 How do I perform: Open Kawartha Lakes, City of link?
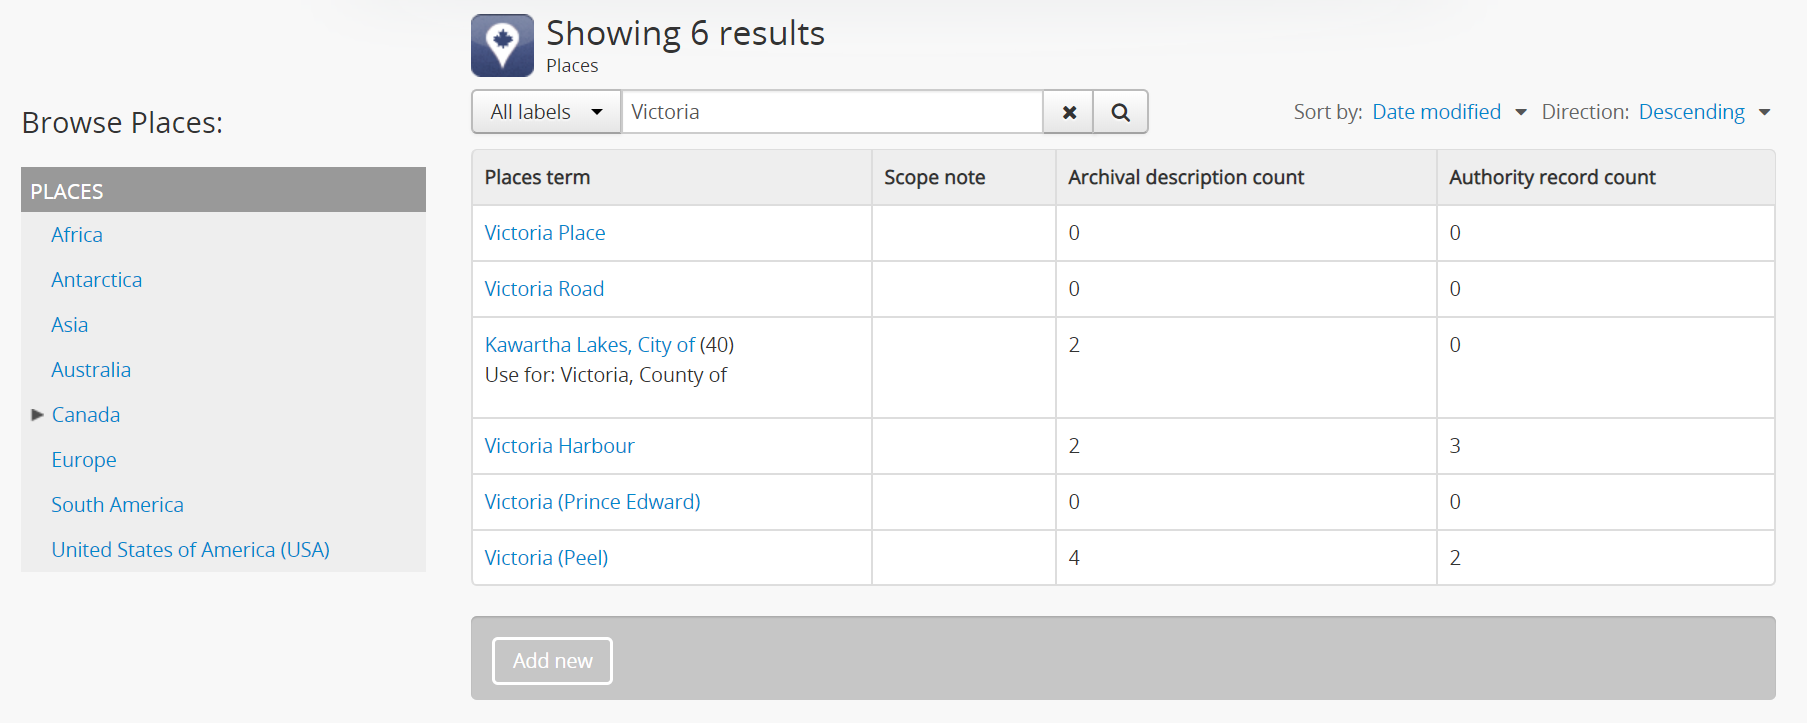[589, 345]
